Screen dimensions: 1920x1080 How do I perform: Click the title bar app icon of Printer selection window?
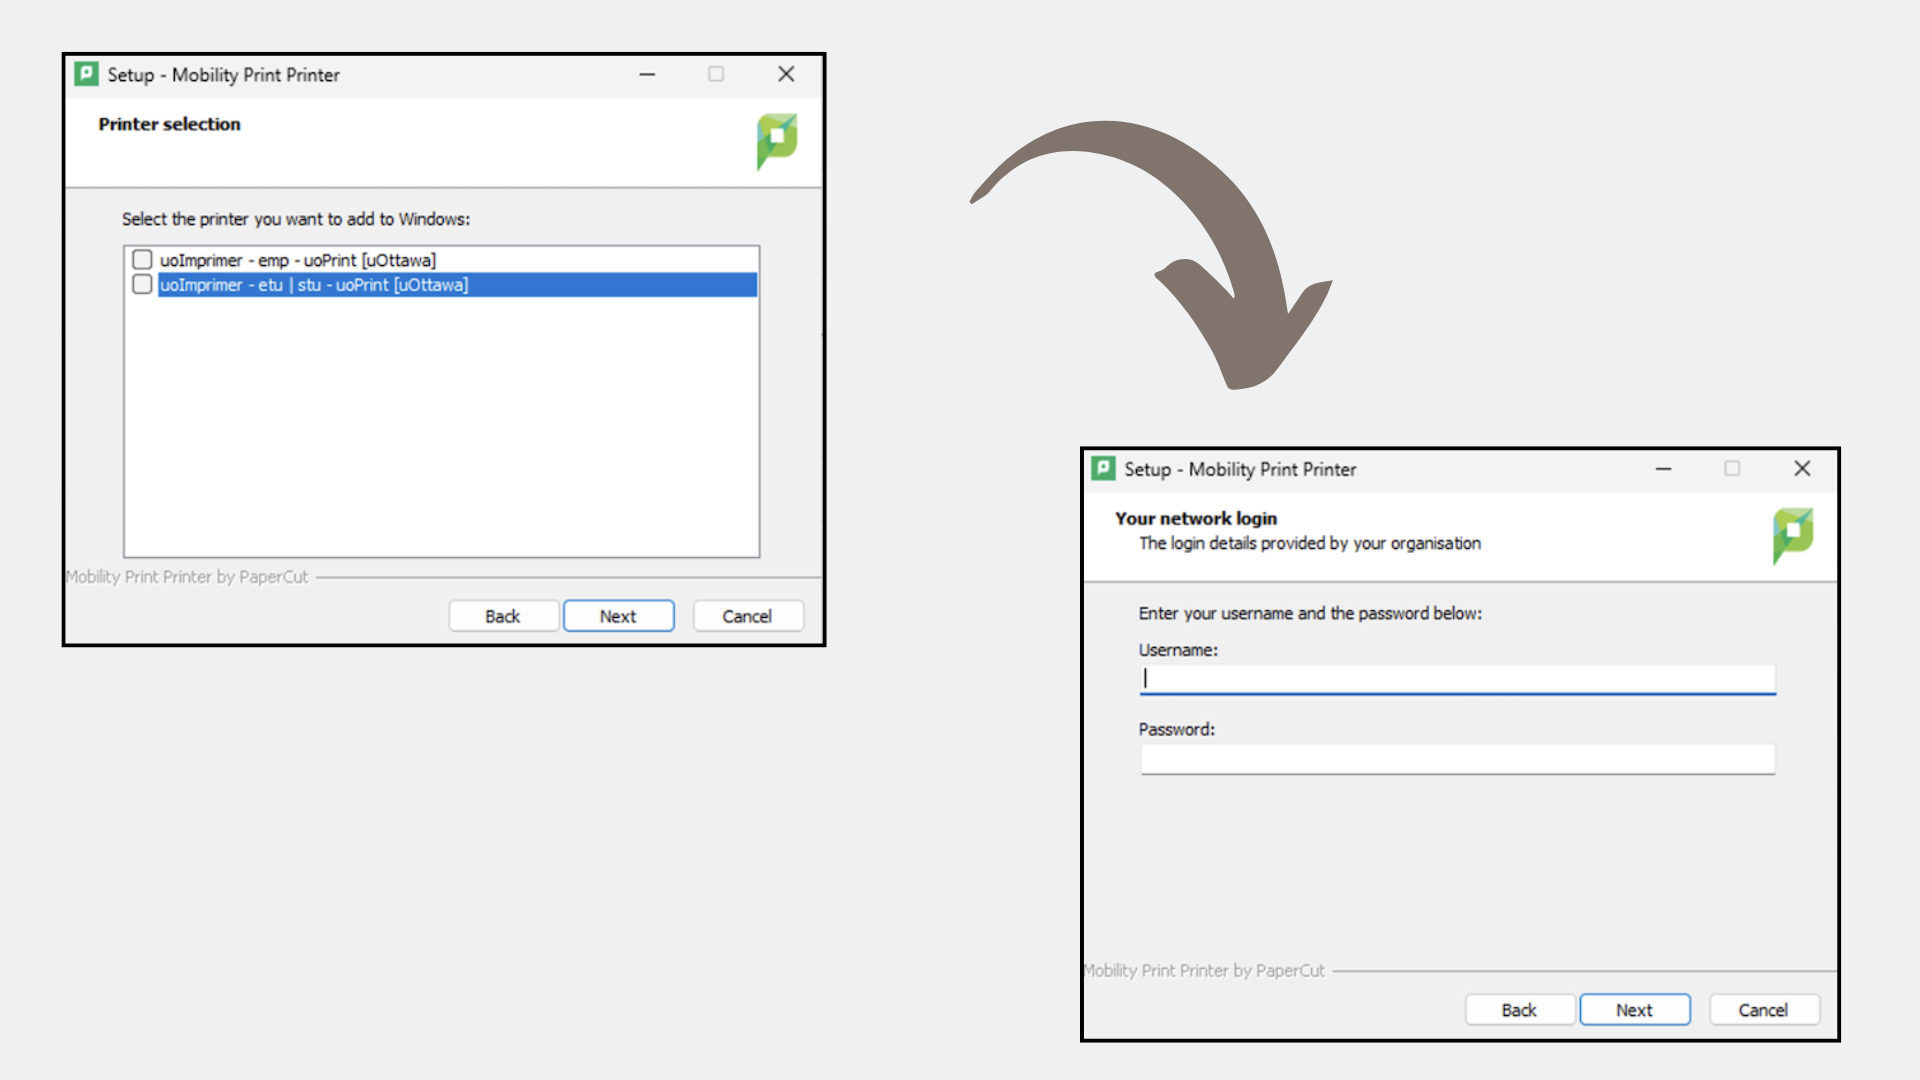coord(86,74)
